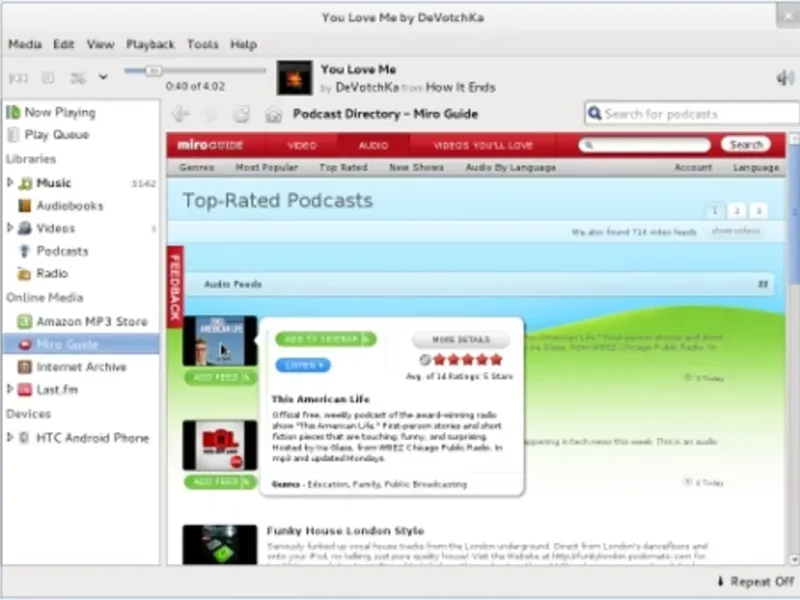Click the Miro Guide search box

point(644,145)
